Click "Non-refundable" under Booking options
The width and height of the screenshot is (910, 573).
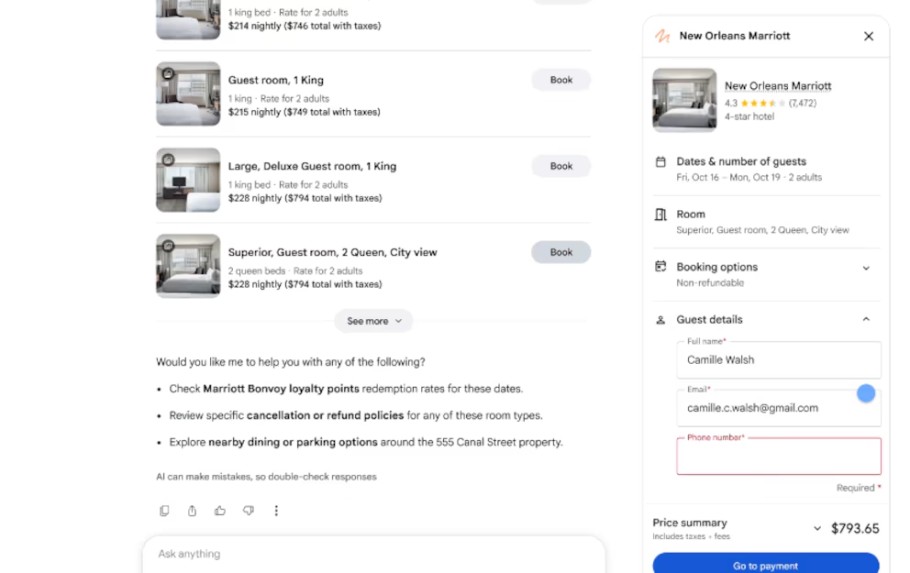710,283
